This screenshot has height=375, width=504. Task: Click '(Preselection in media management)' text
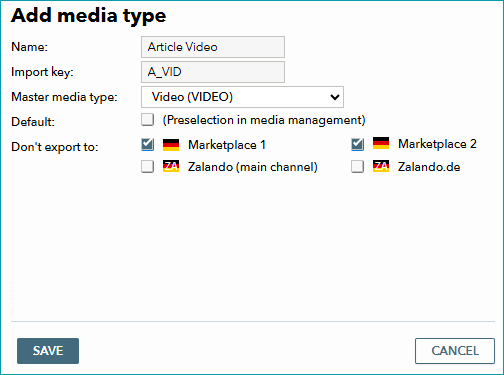[264, 120]
